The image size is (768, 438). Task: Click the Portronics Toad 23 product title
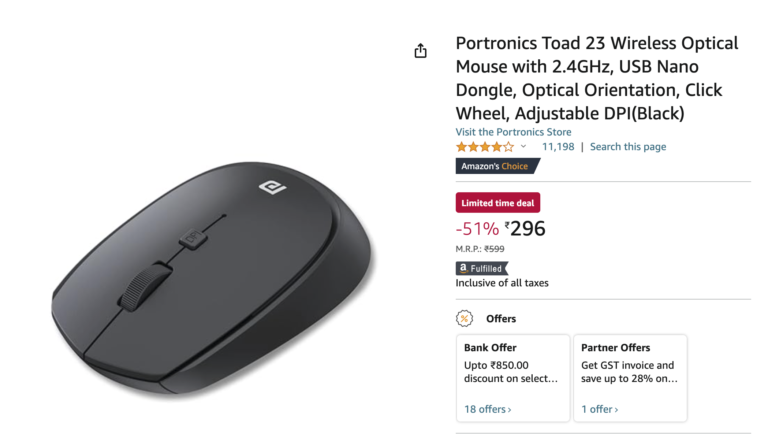click(x=597, y=78)
